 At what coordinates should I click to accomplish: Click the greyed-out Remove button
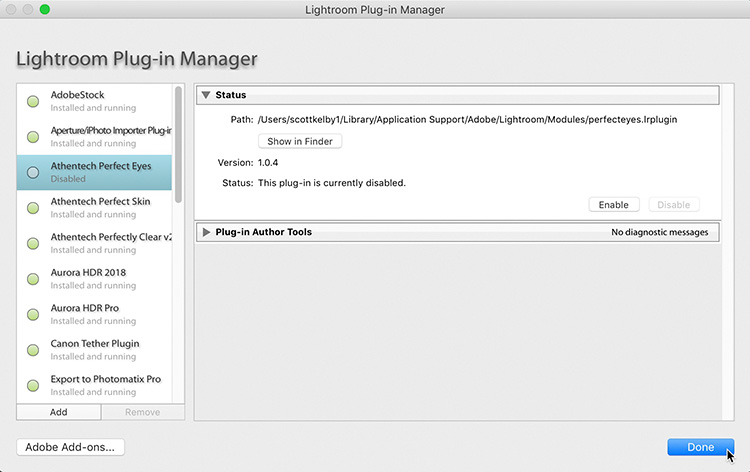143,412
